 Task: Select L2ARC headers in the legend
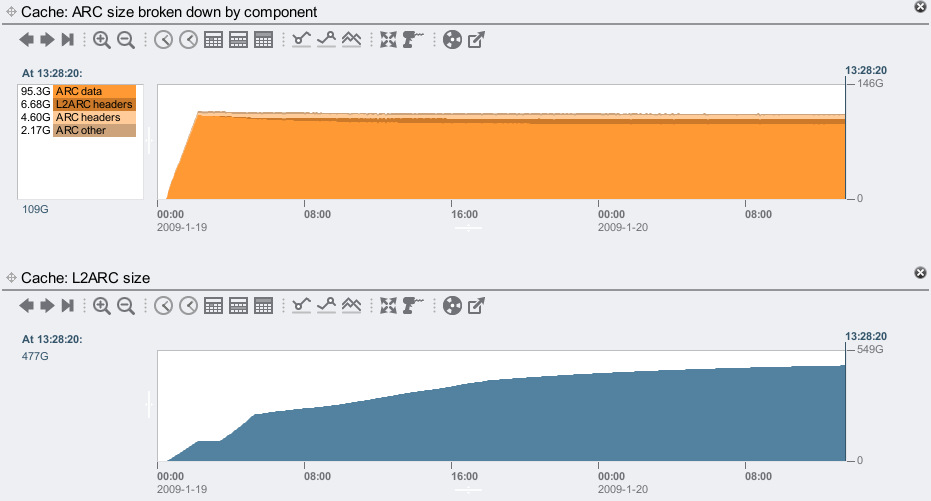[x=94, y=104]
